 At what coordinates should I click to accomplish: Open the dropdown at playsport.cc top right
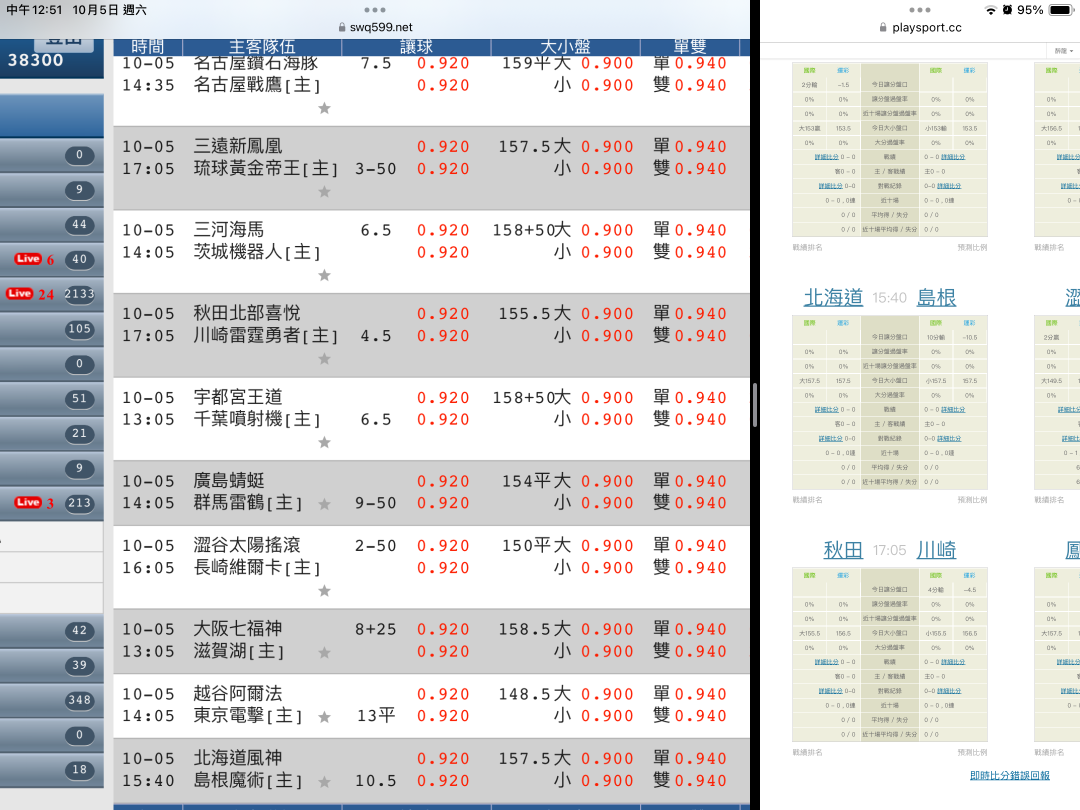point(1064,51)
